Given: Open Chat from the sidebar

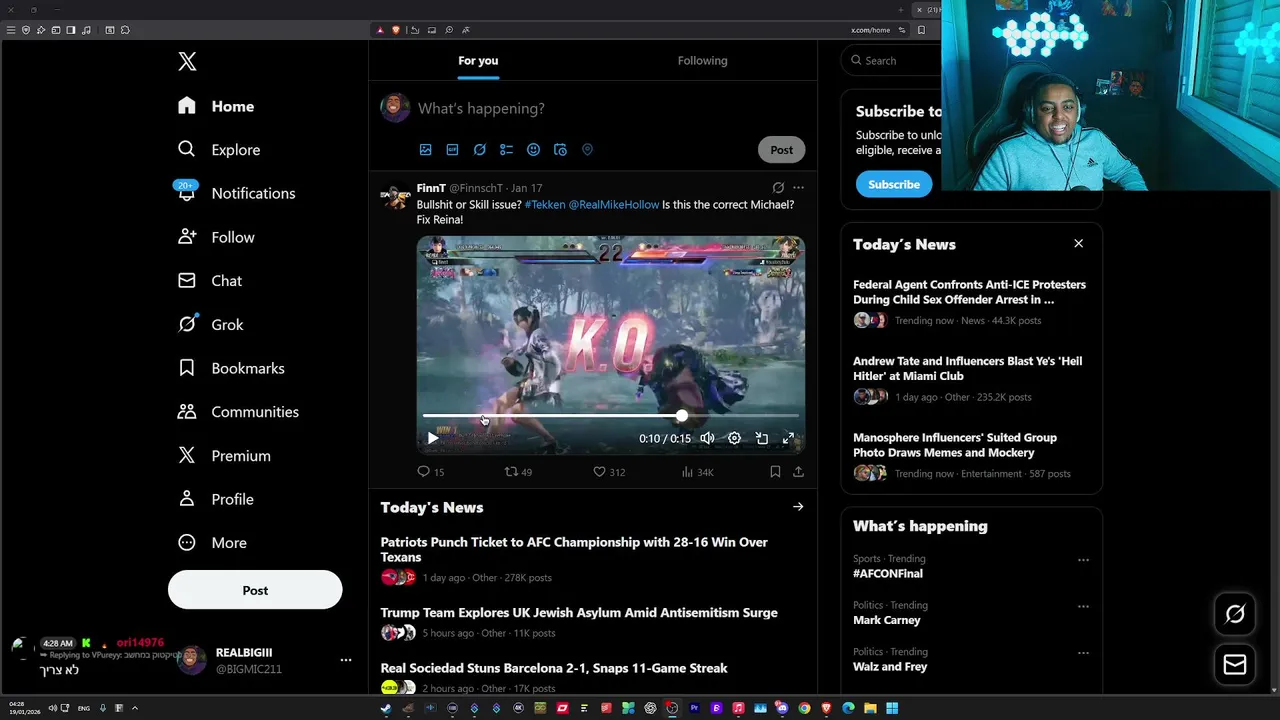Looking at the screenshot, I should pyautogui.click(x=210, y=281).
